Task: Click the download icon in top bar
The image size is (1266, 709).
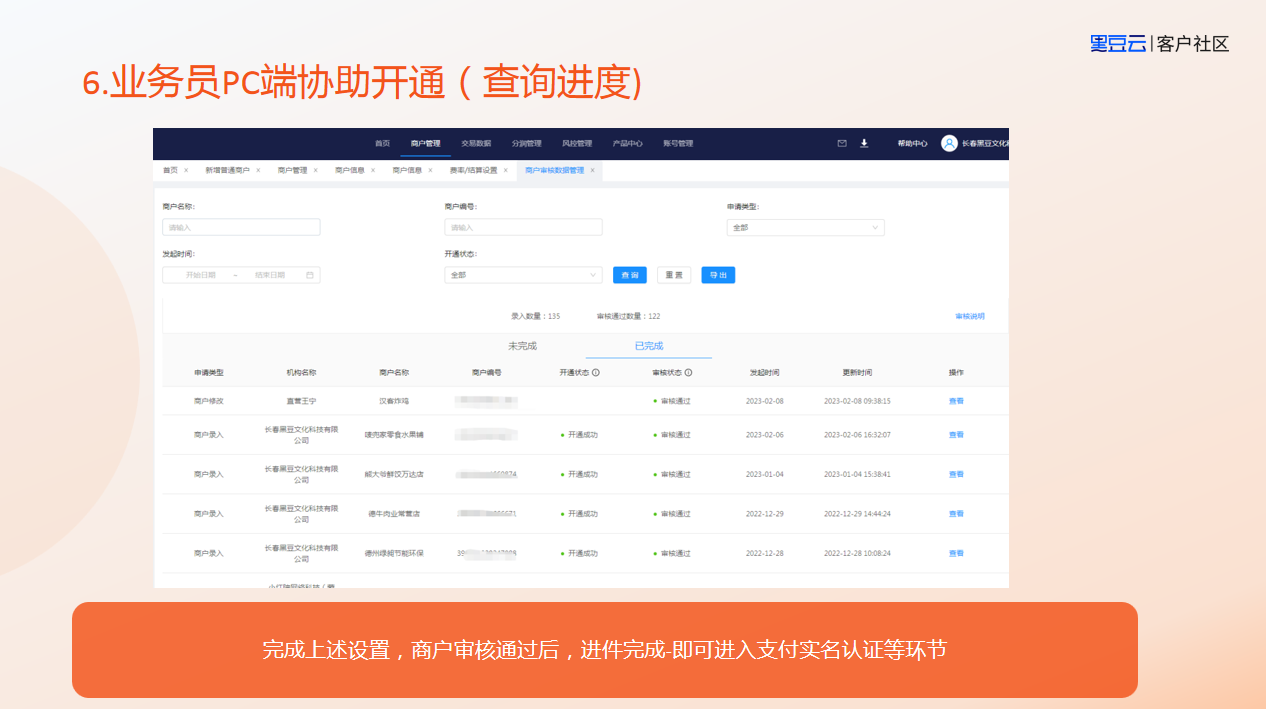Action: [864, 143]
